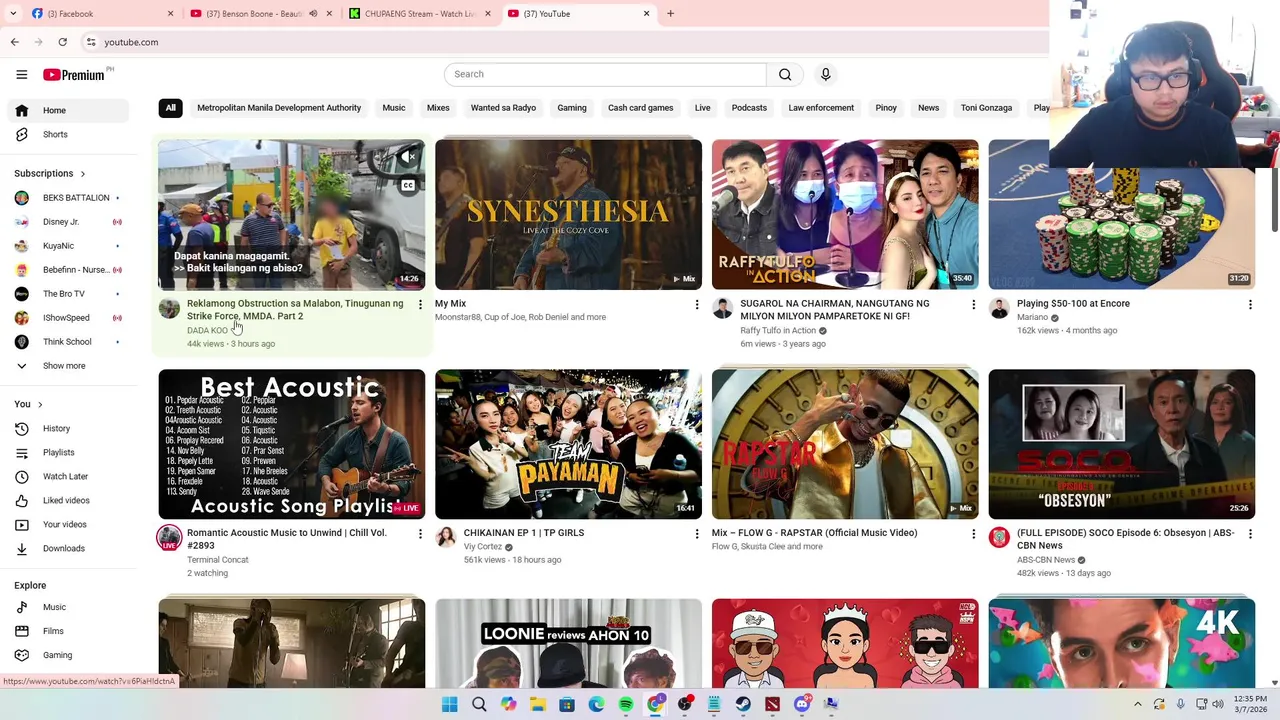Open The Bro TV subscription channel
Image resolution: width=1280 pixels, height=720 pixels.
tap(70, 294)
